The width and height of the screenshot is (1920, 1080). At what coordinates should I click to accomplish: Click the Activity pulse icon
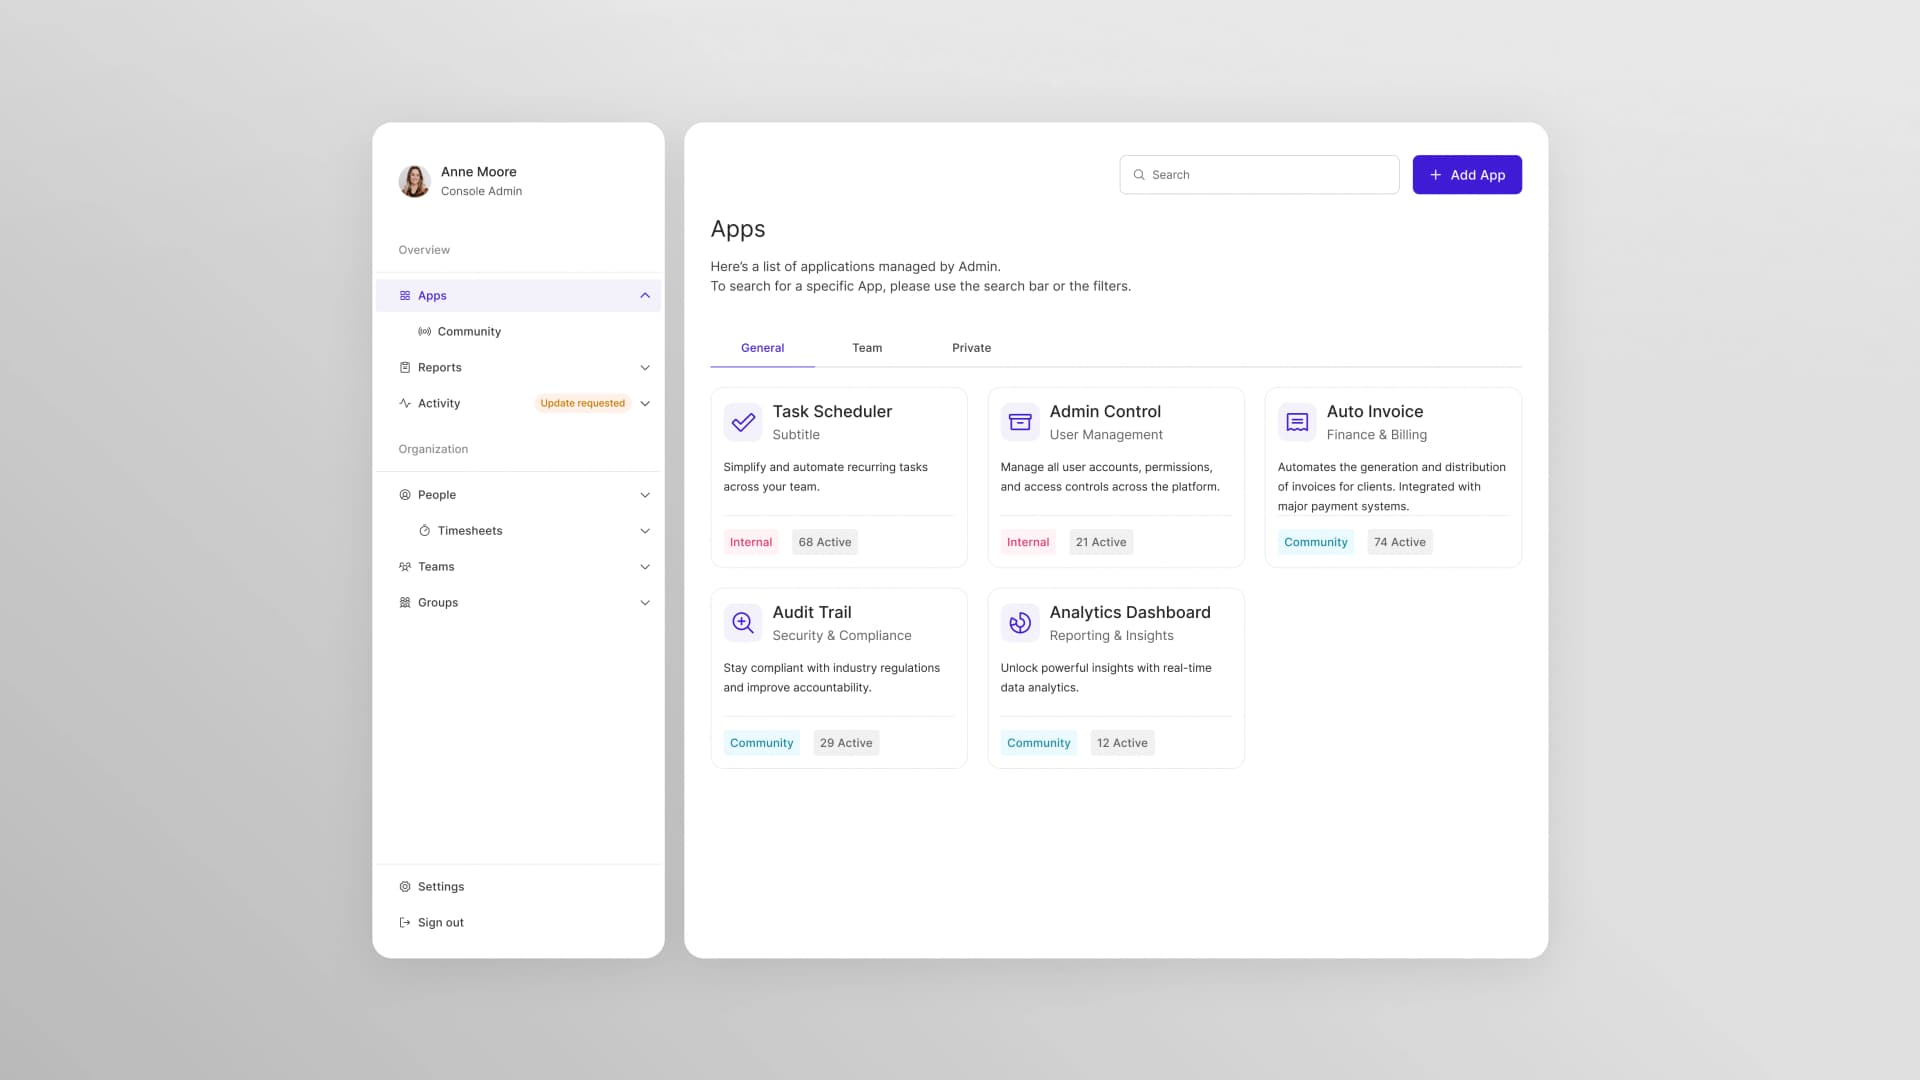click(x=405, y=404)
